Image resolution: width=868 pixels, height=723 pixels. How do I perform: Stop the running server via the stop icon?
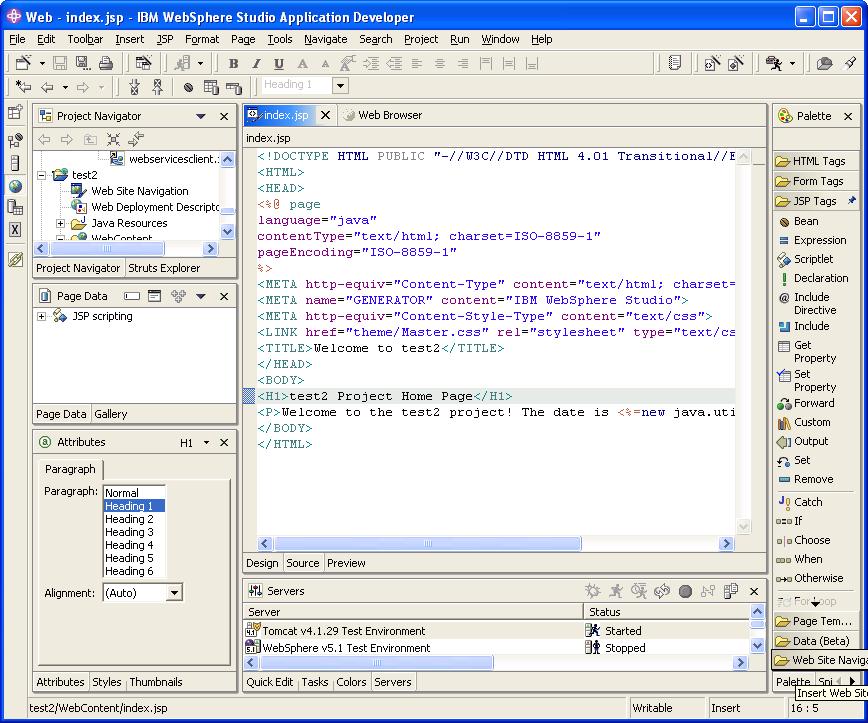pyautogui.click(x=687, y=591)
